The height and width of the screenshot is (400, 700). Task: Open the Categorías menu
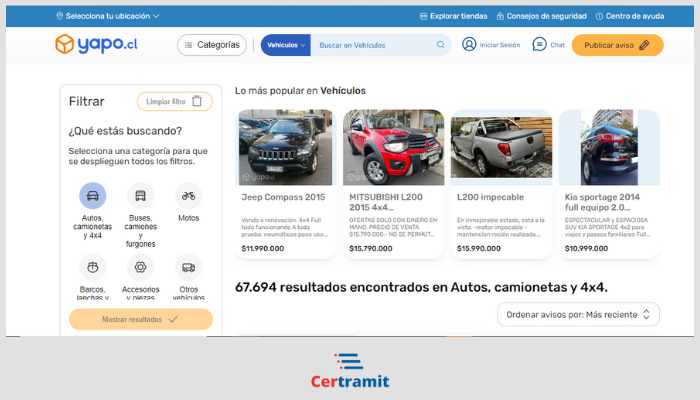tap(212, 45)
